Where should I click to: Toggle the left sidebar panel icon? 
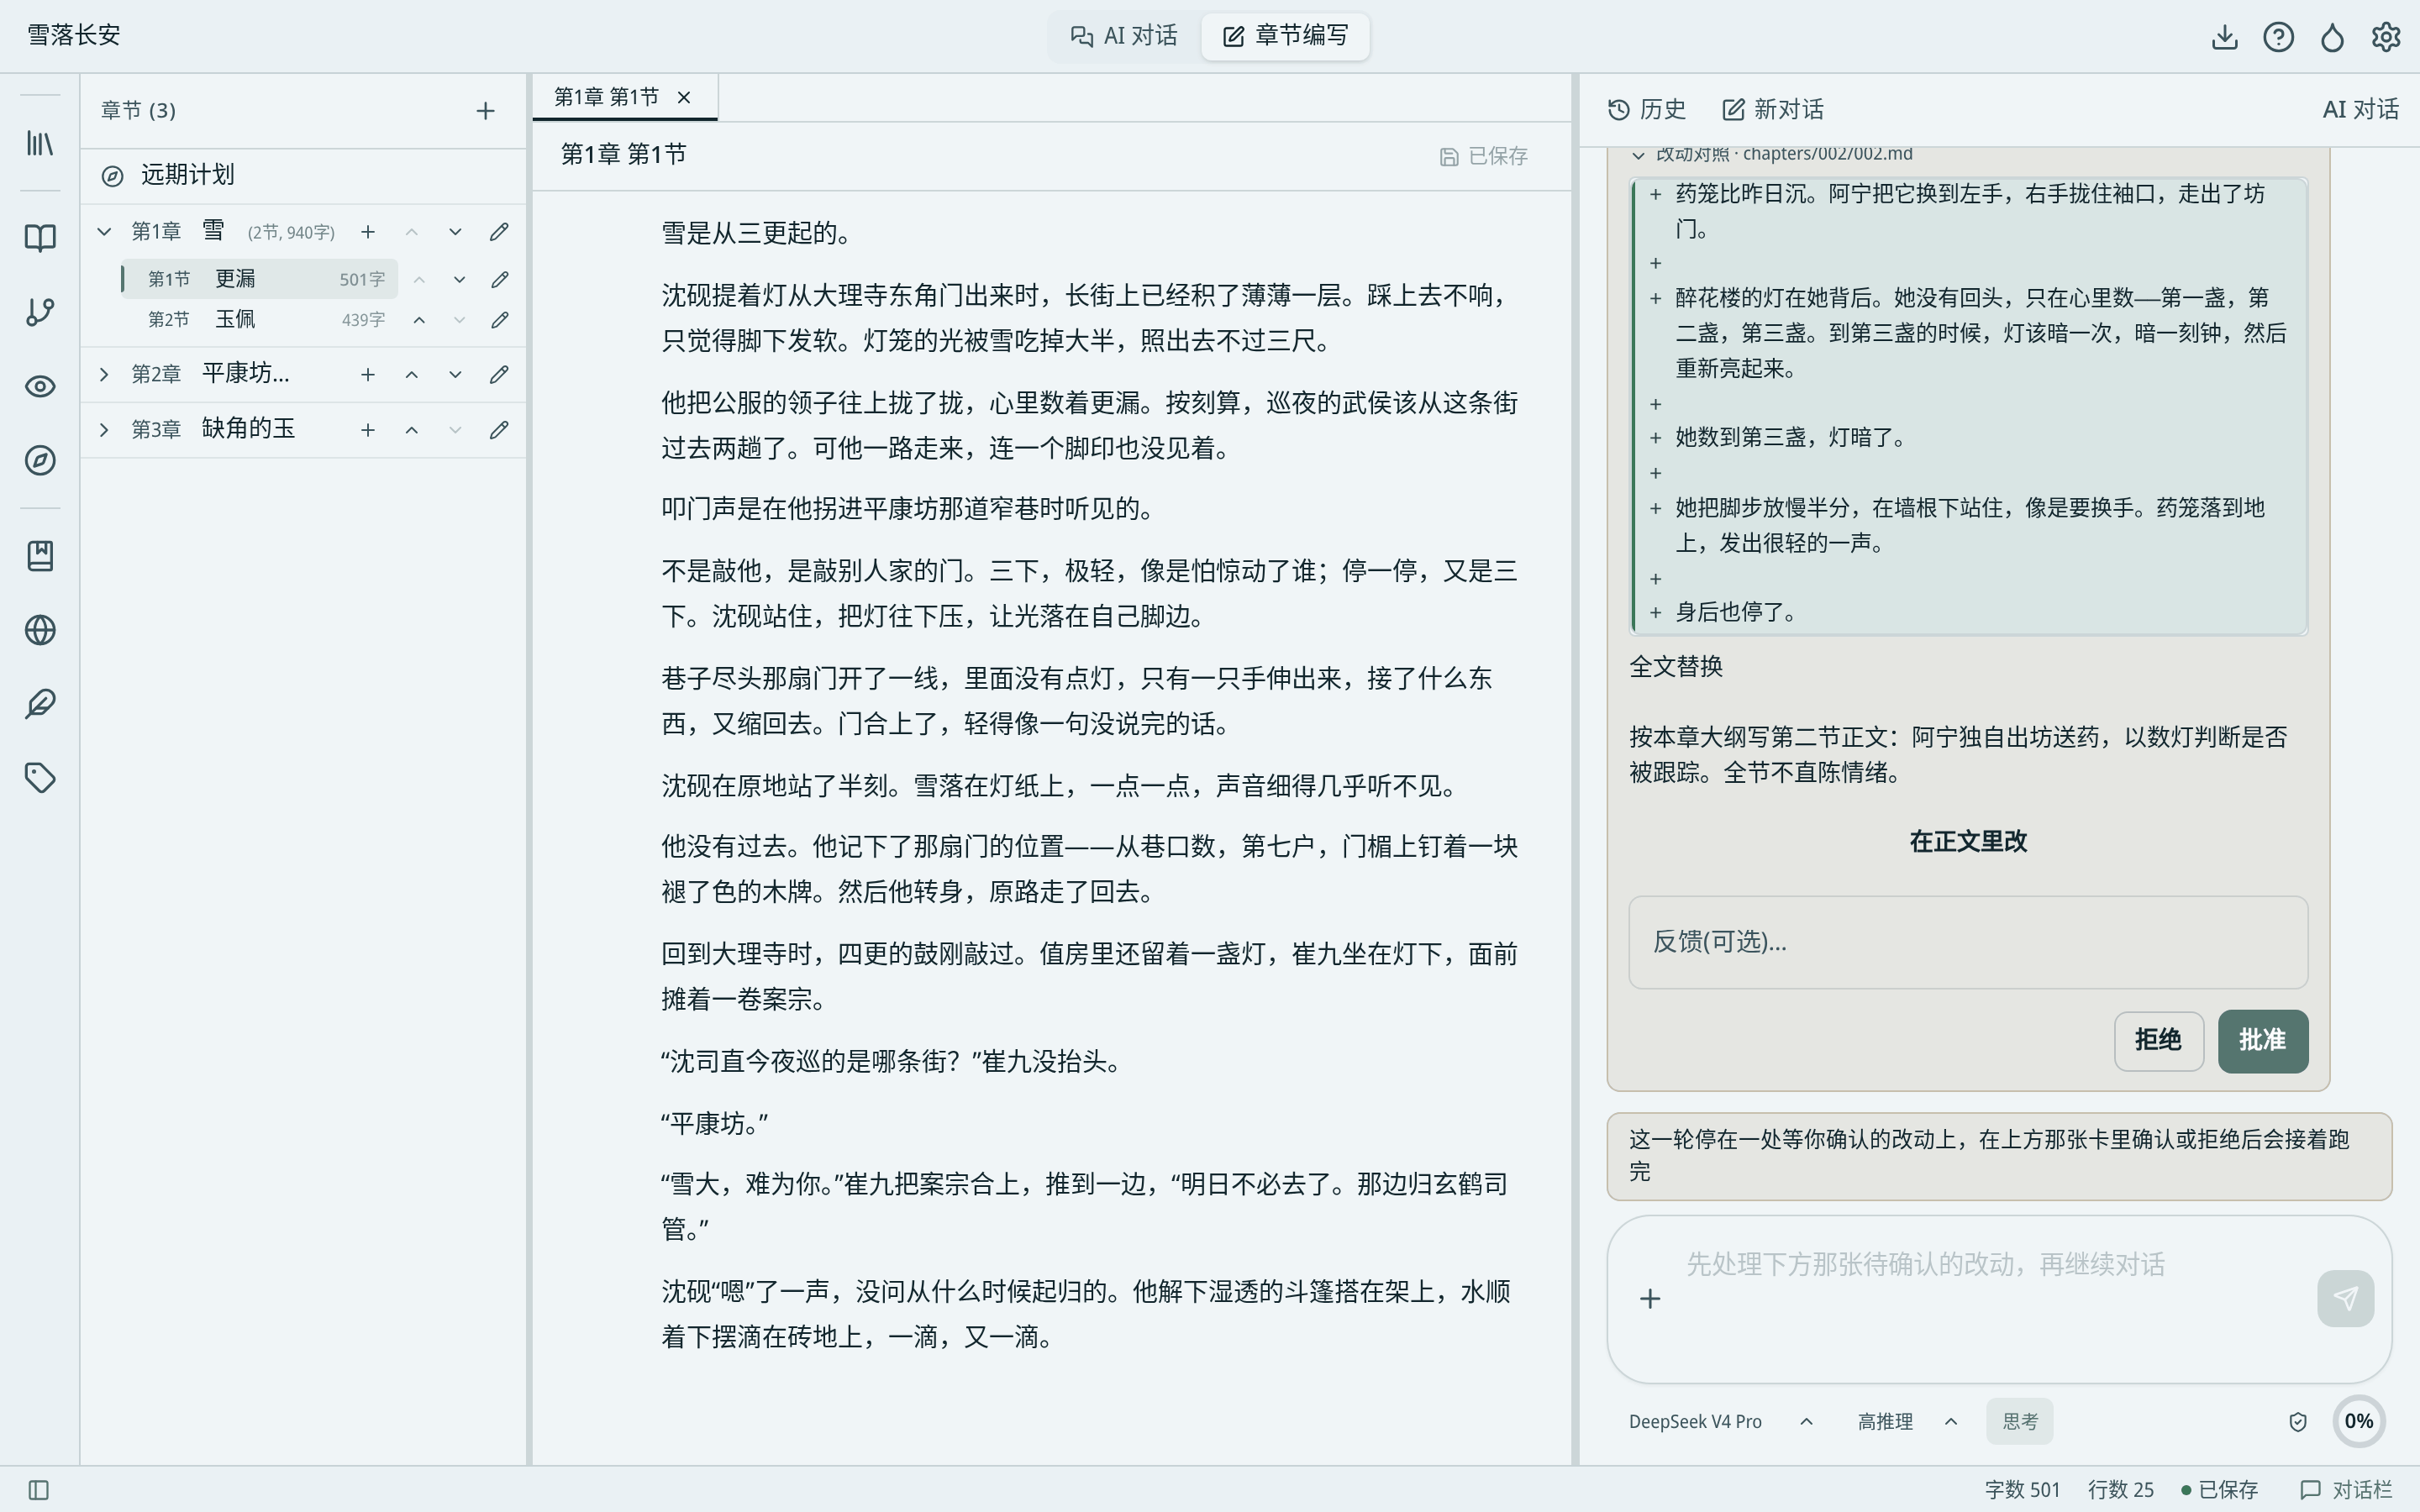pos(39,1490)
